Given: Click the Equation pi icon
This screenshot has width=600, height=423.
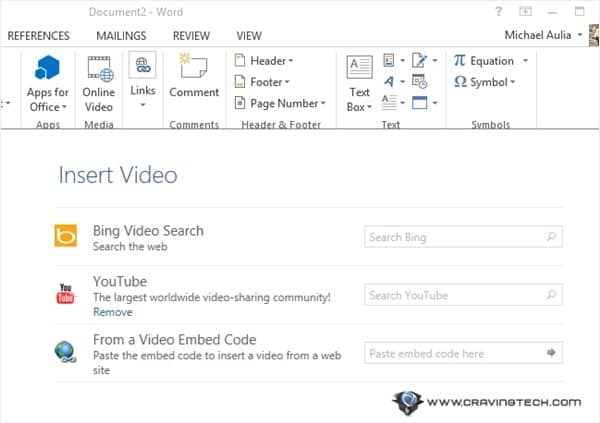Looking at the screenshot, I should (460, 60).
